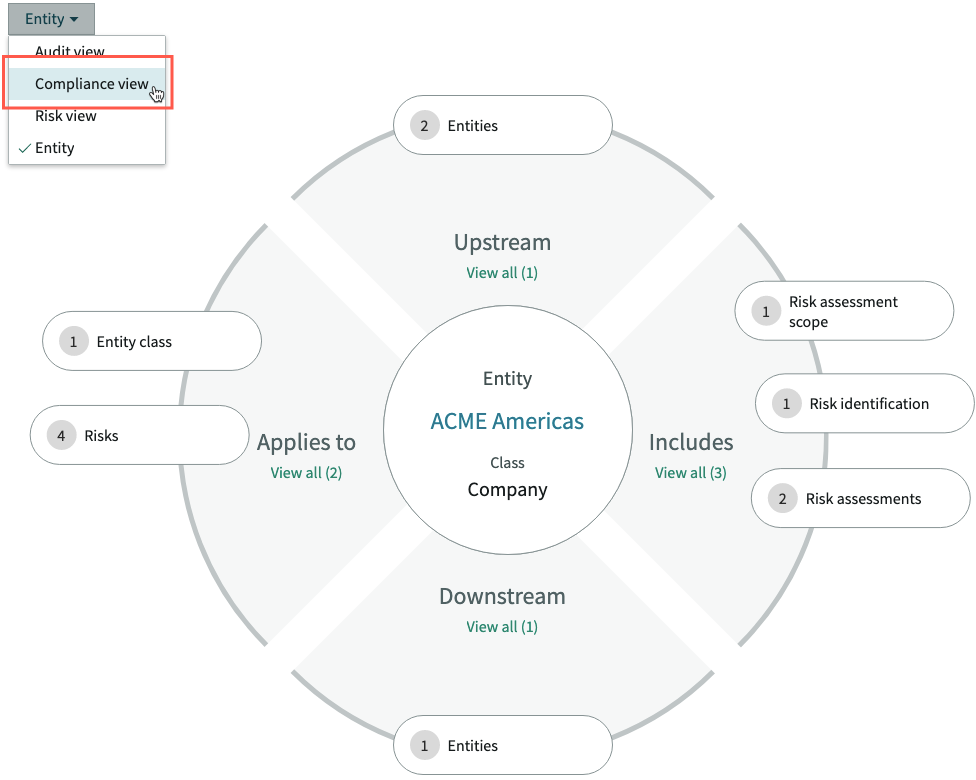This screenshot has width=976, height=780.
Task: Click the Downstream segment heading
Action: tap(502, 596)
